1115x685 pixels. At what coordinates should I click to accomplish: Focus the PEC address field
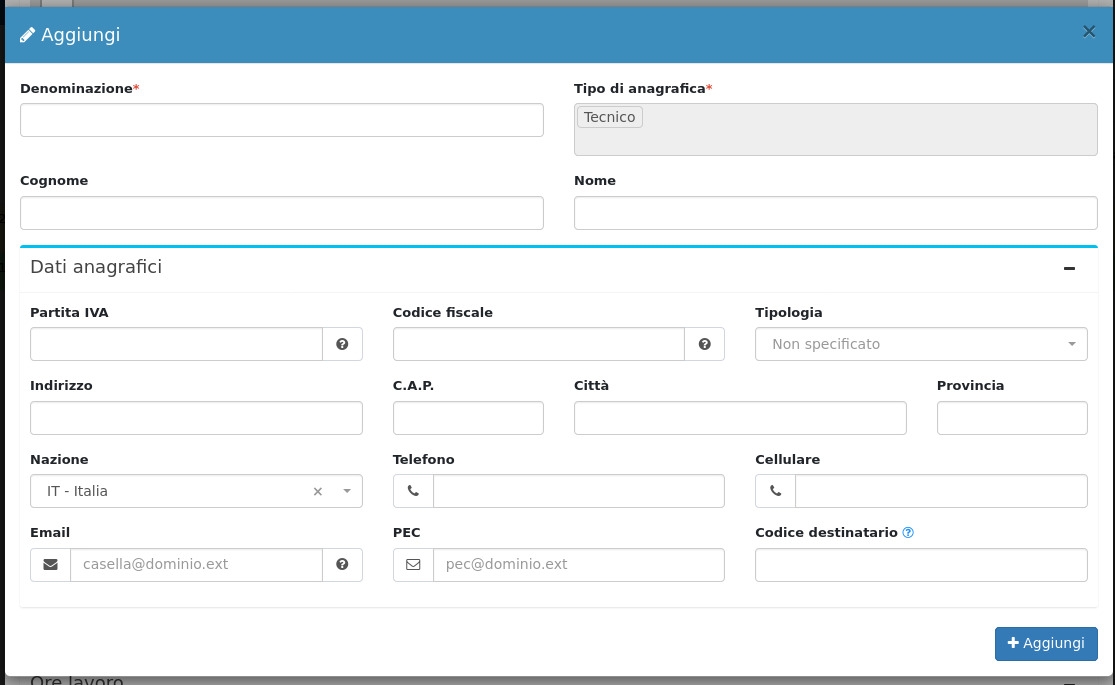[x=578, y=565]
